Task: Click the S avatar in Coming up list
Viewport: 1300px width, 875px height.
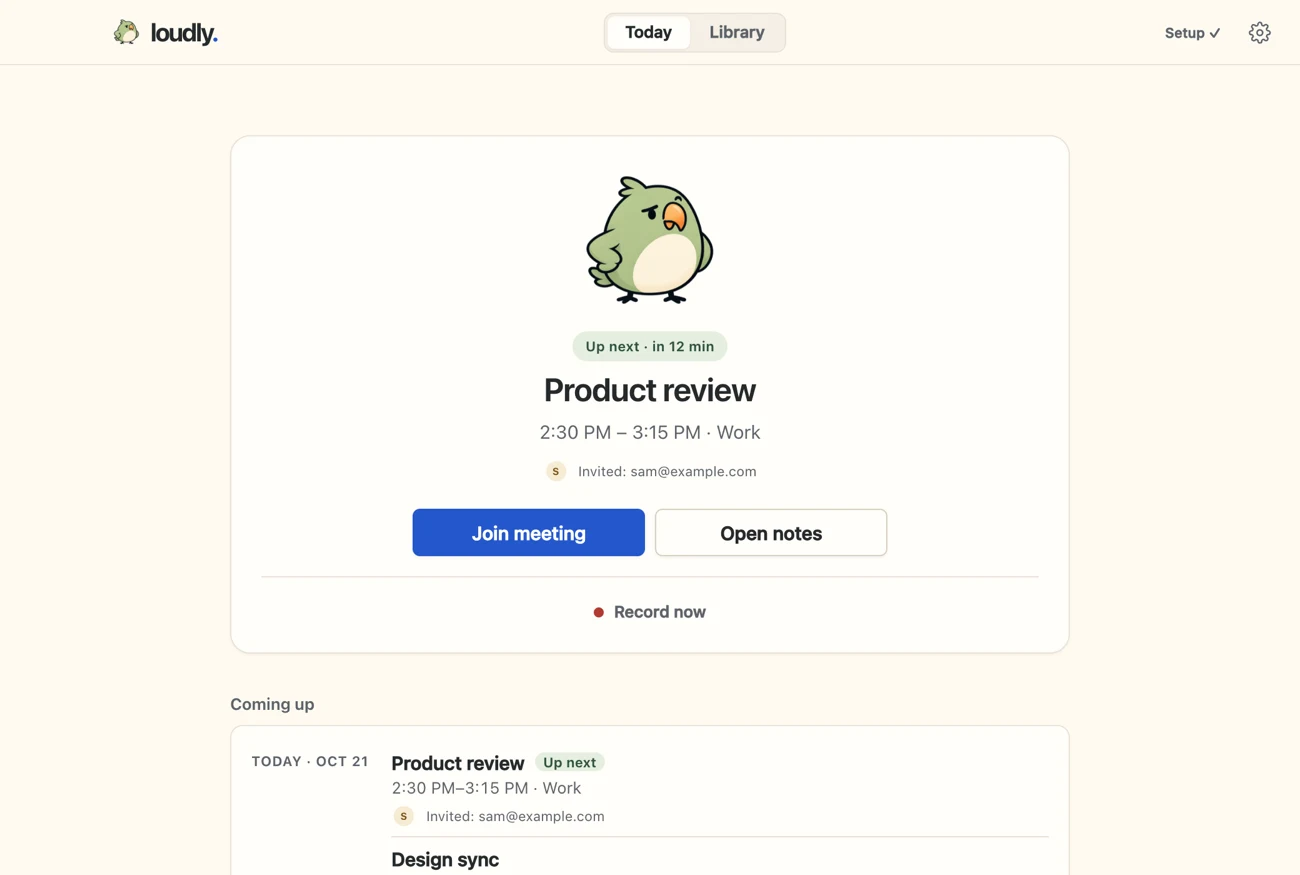Action: (403, 816)
